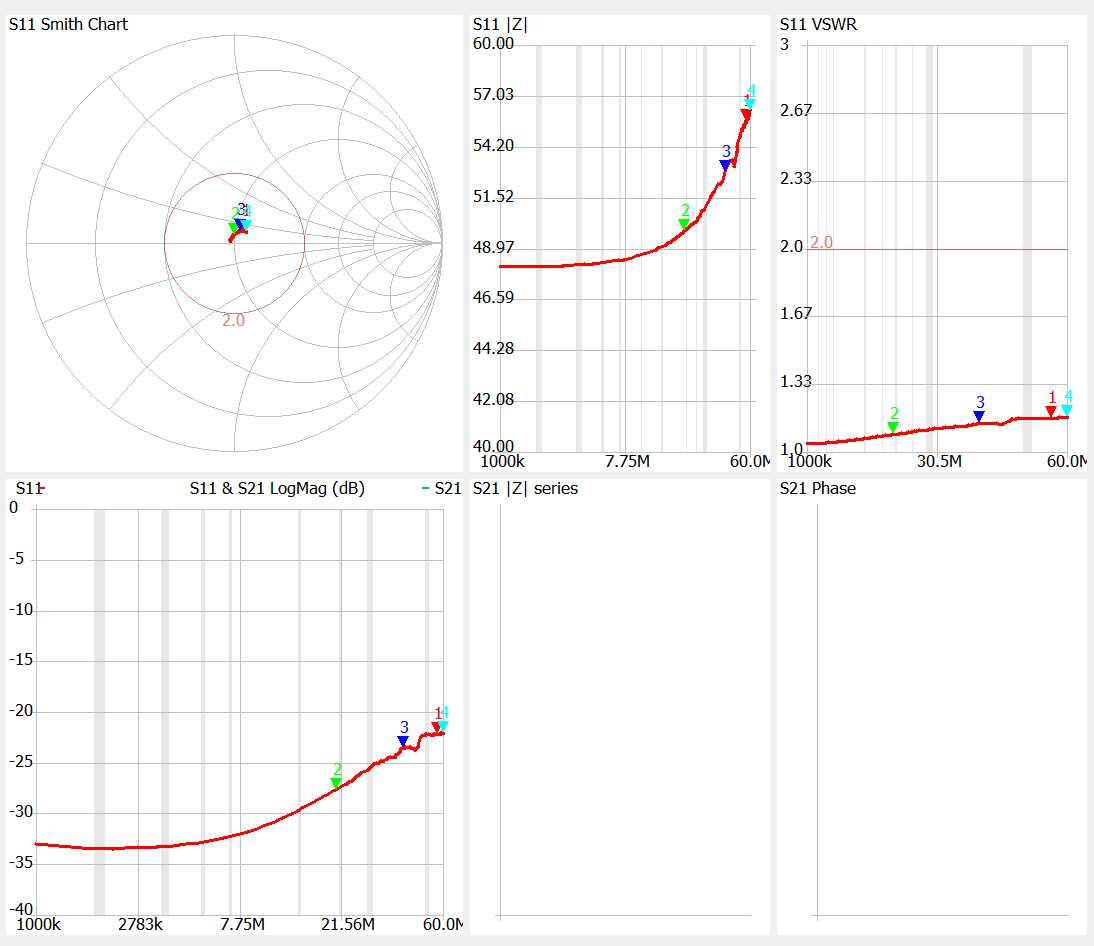Viewport: 1094px width, 946px height.
Task: Click the S21 Phase chart title
Action: click(818, 489)
